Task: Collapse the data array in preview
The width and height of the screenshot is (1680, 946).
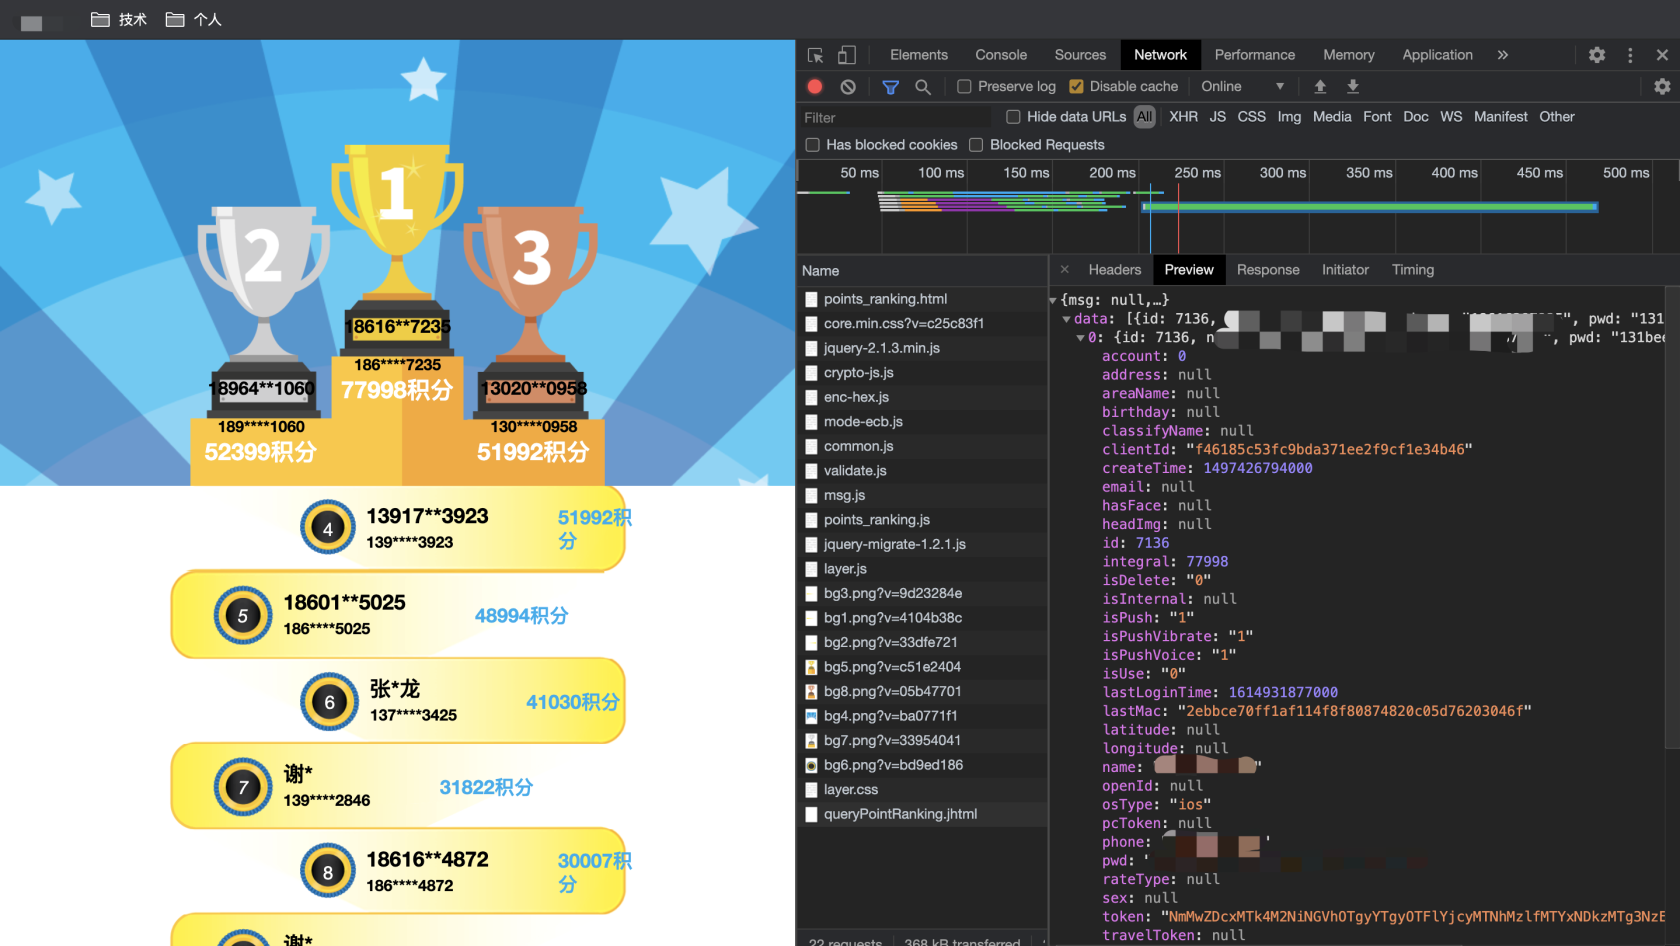Action: pyautogui.click(x=1066, y=319)
